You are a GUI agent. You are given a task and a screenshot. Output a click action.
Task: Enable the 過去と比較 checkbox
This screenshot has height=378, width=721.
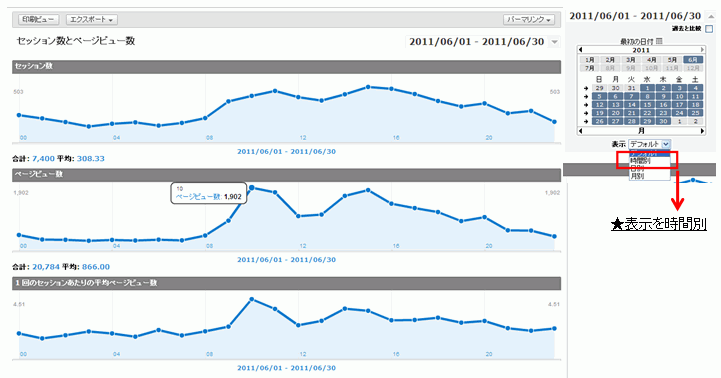coord(710,29)
